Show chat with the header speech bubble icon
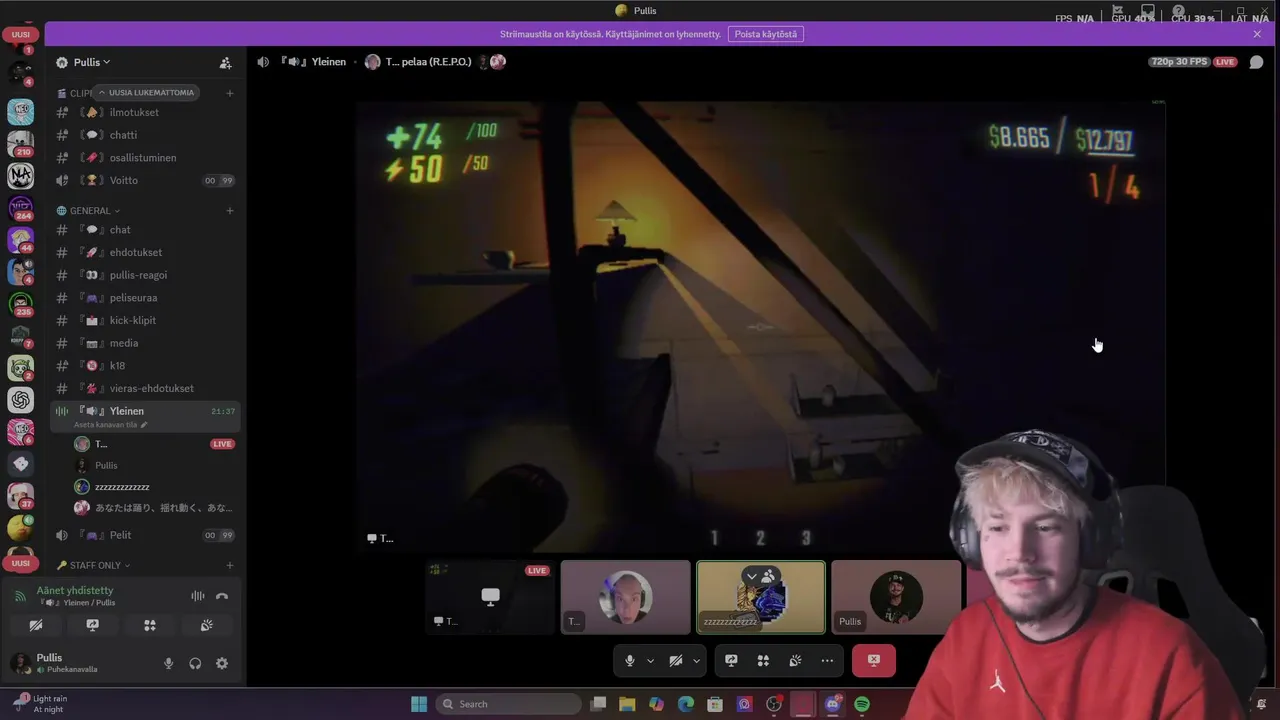This screenshot has height=720, width=1280. (x=1257, y=62)
